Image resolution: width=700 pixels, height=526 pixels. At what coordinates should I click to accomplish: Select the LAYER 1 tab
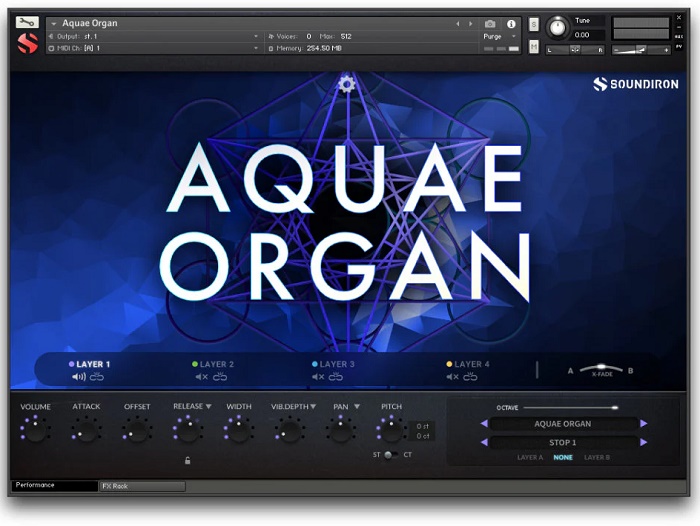click(89, 364)
